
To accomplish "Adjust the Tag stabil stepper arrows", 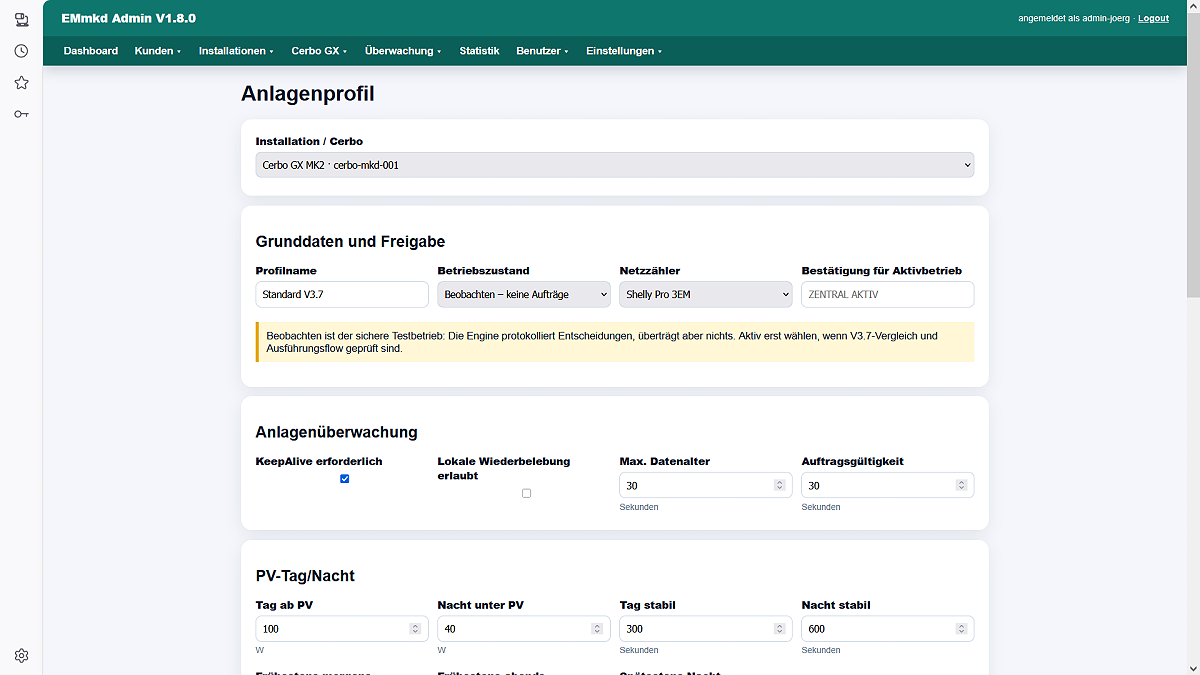I will pos(779,629).
